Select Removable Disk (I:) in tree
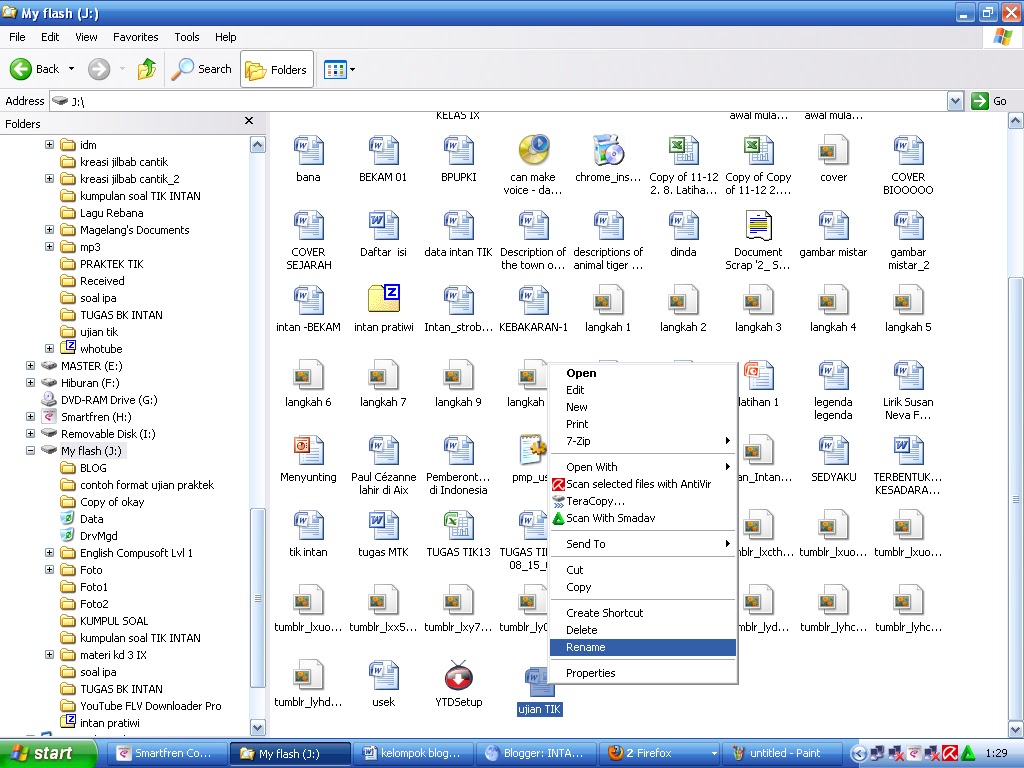 108,434
